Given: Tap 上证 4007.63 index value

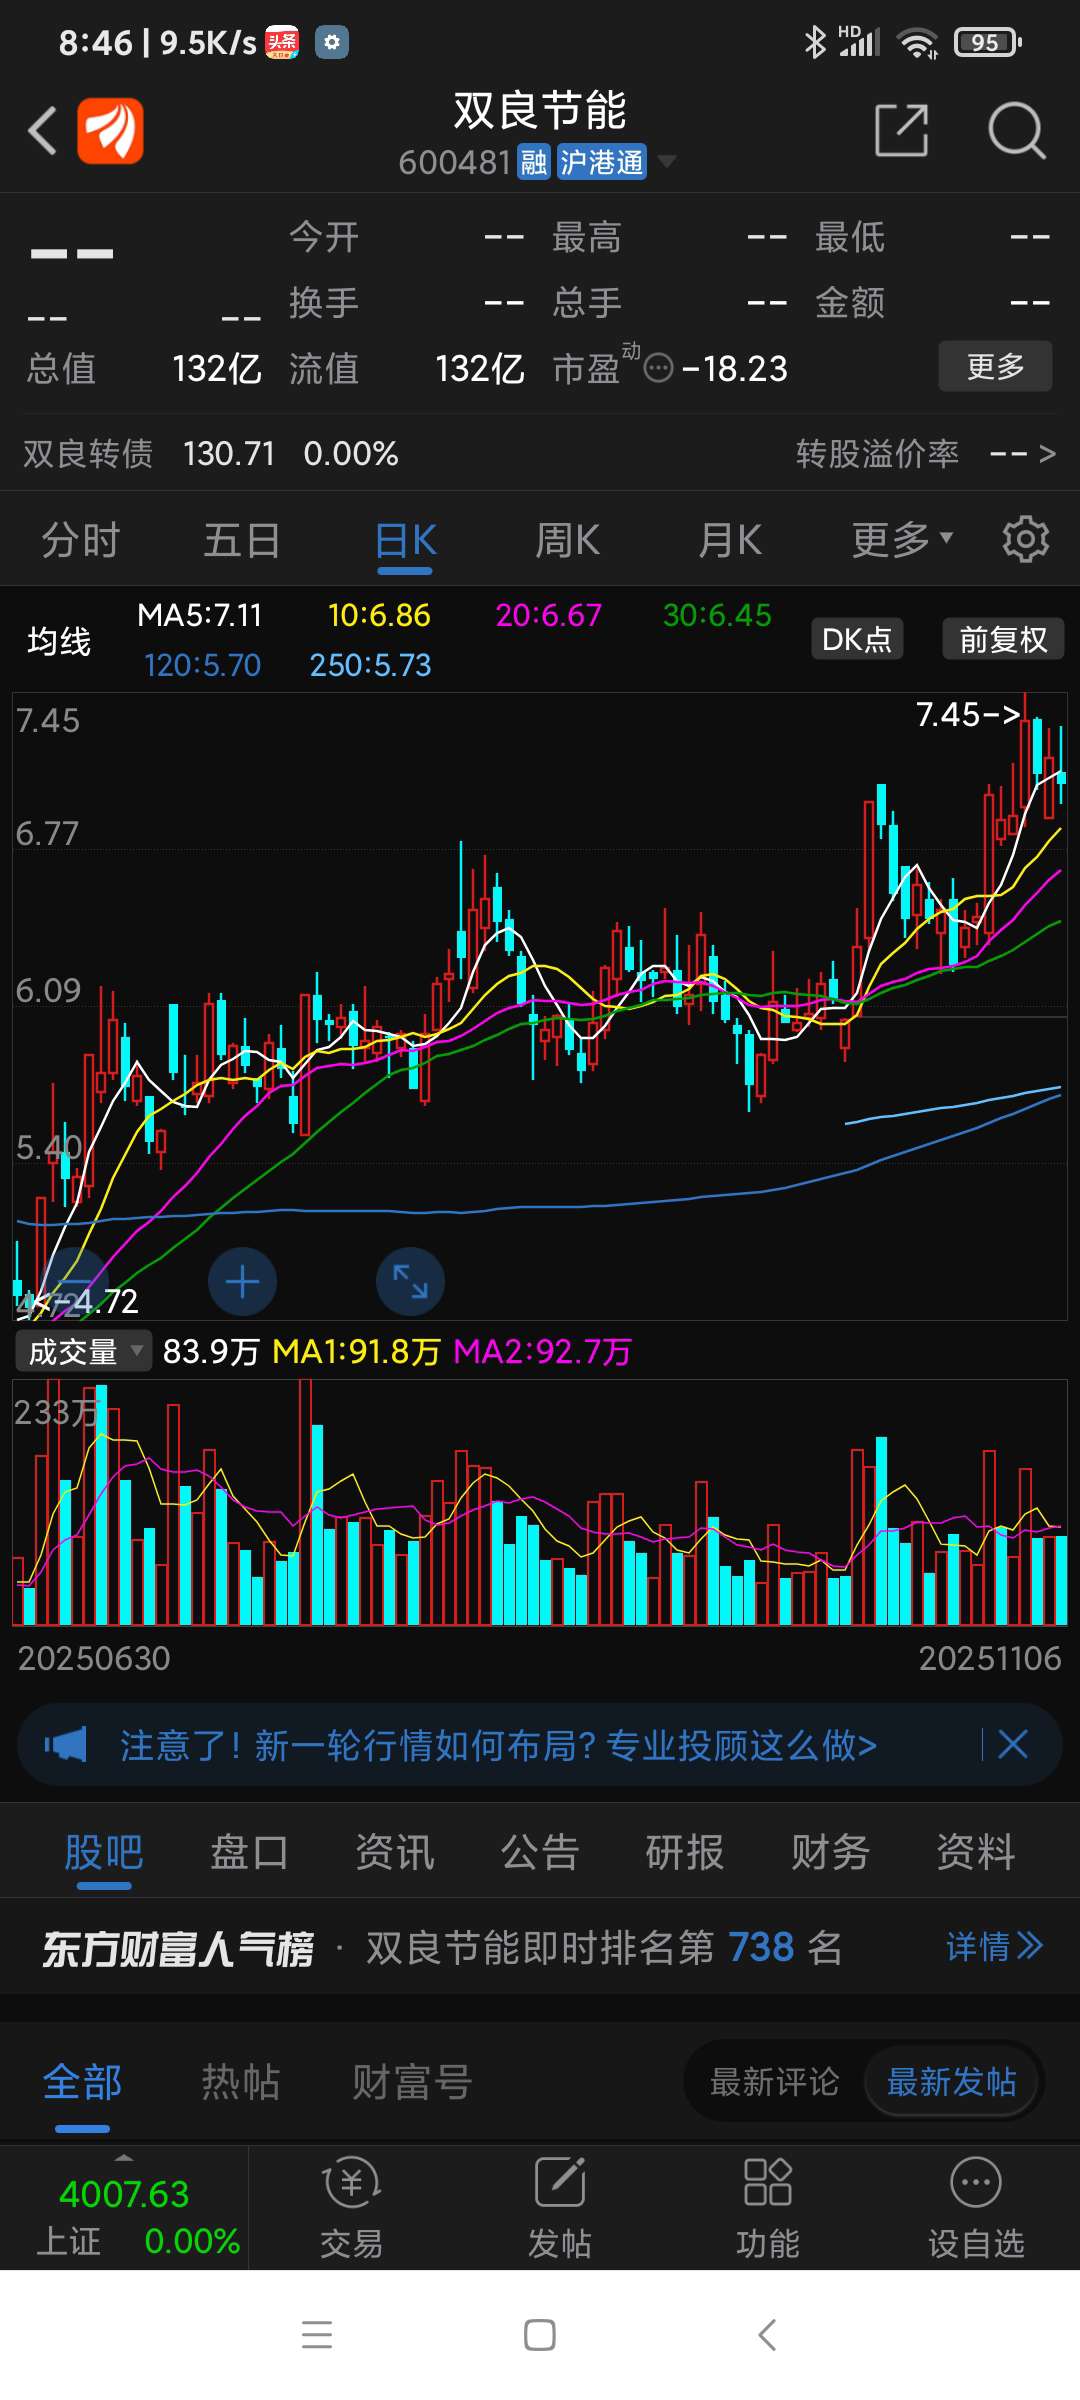Looking at the screenshot, I should [124, 2194].
